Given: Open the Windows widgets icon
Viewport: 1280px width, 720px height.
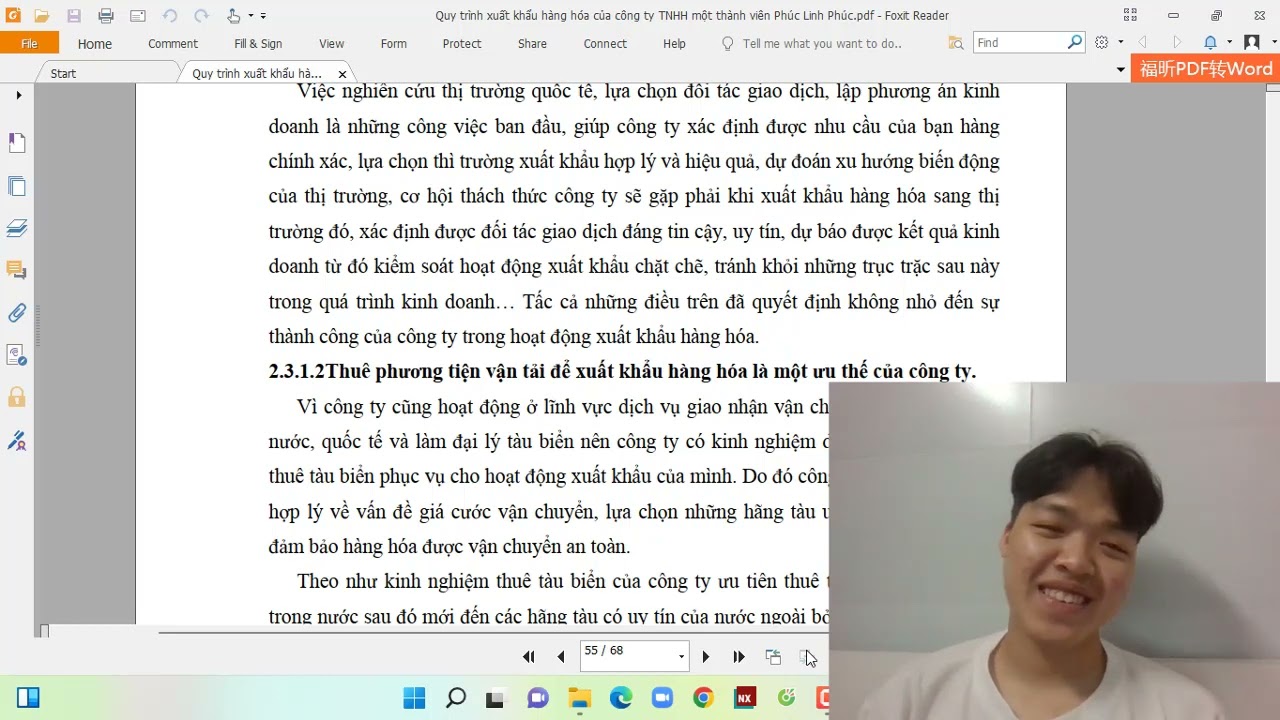Looking at the screenshot, I should point(28,698).
